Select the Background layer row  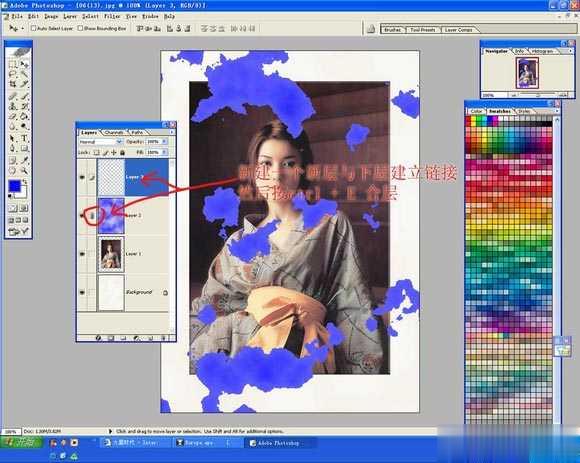click(123, 292)
